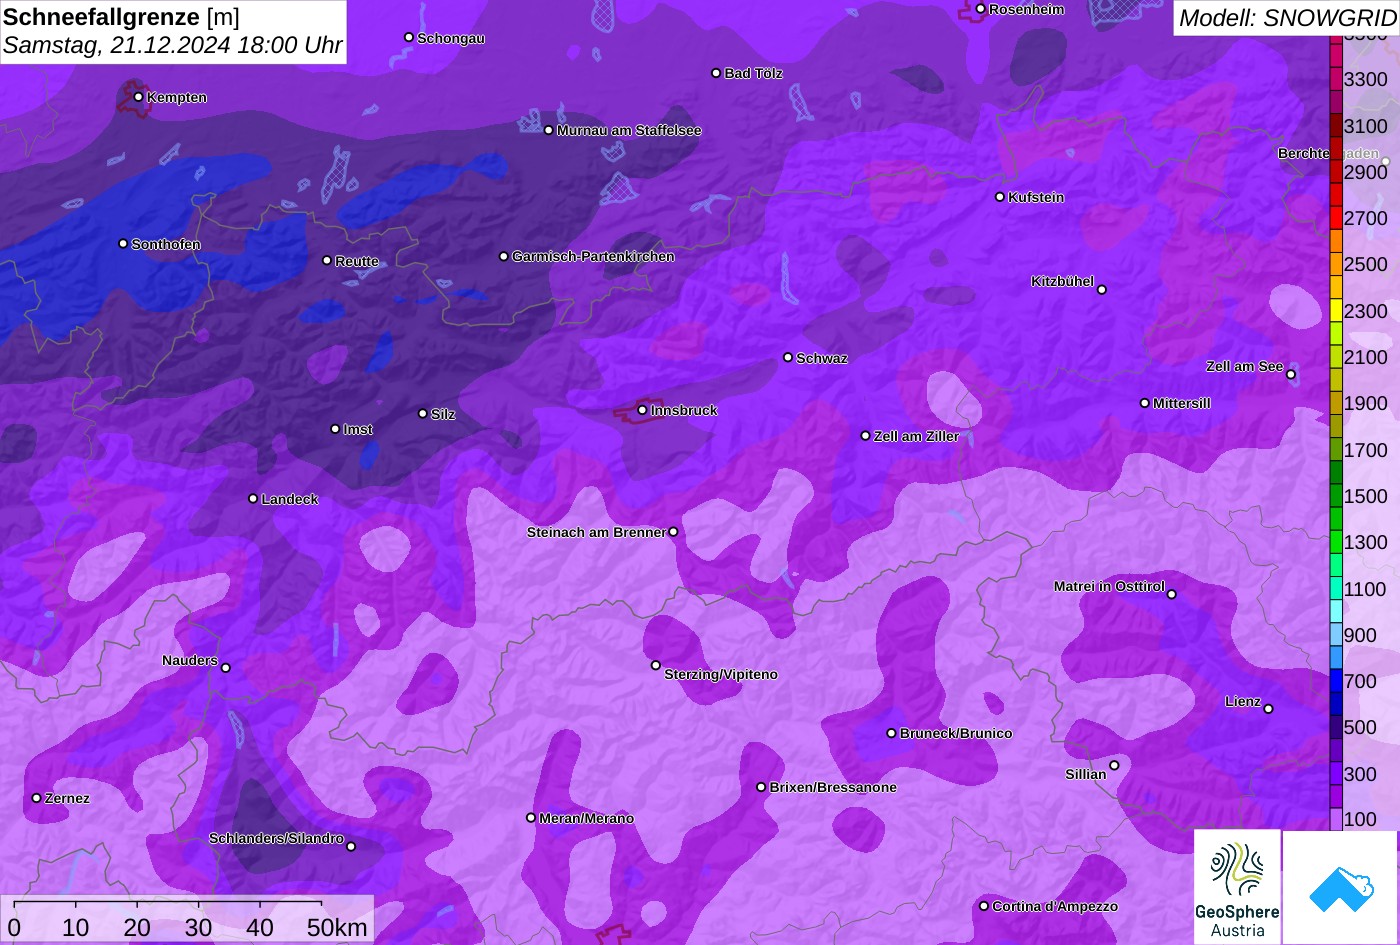Click the Kempten city marker

point(138,97)
